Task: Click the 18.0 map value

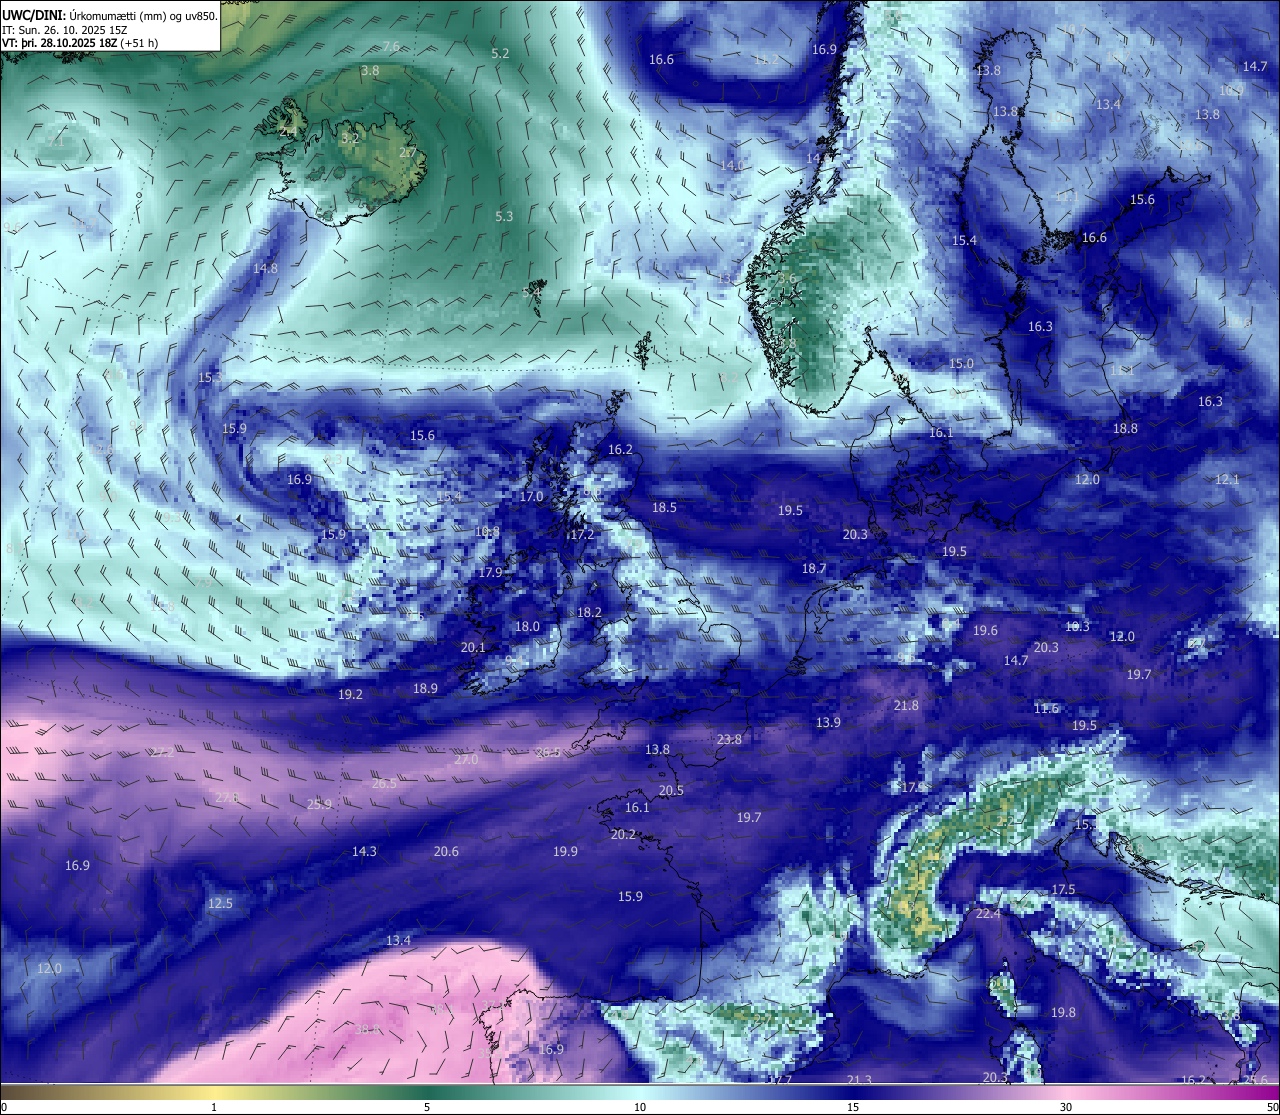Action: (527, 627)
